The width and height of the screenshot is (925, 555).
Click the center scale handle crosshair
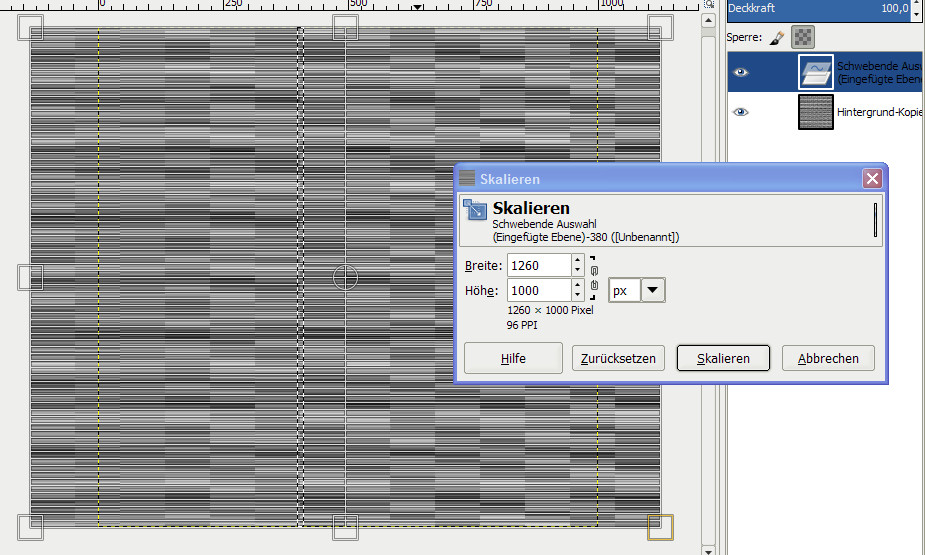click(x=345, y=277)
